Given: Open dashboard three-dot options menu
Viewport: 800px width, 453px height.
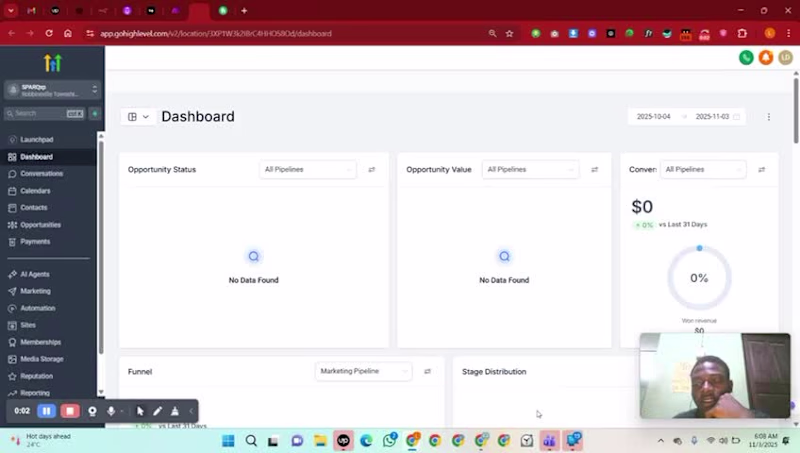Looking at the screenshot, I should click(769, 117).
